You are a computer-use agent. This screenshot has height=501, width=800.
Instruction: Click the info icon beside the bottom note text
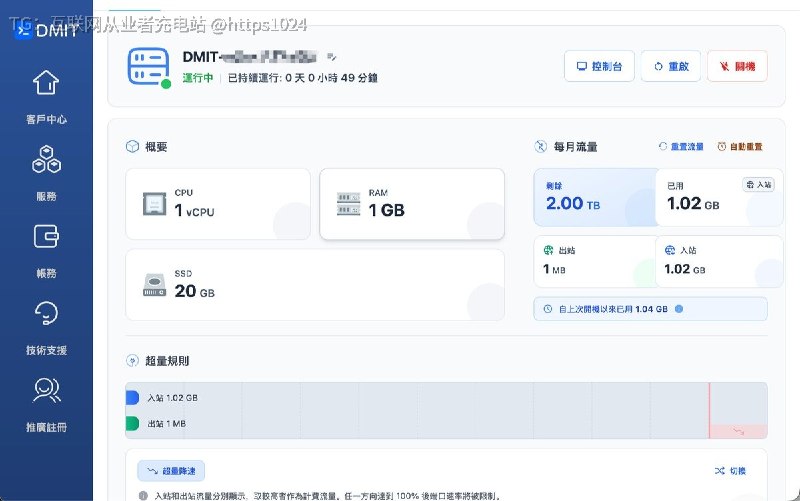pyautogui.click(x=143, y=495)
